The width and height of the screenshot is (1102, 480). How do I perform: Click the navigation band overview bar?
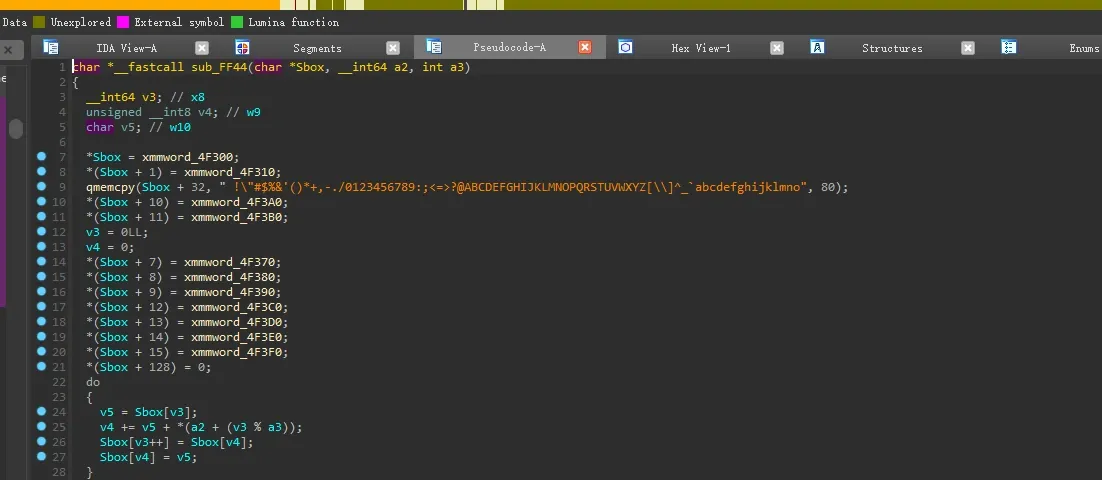pos(551,5)
